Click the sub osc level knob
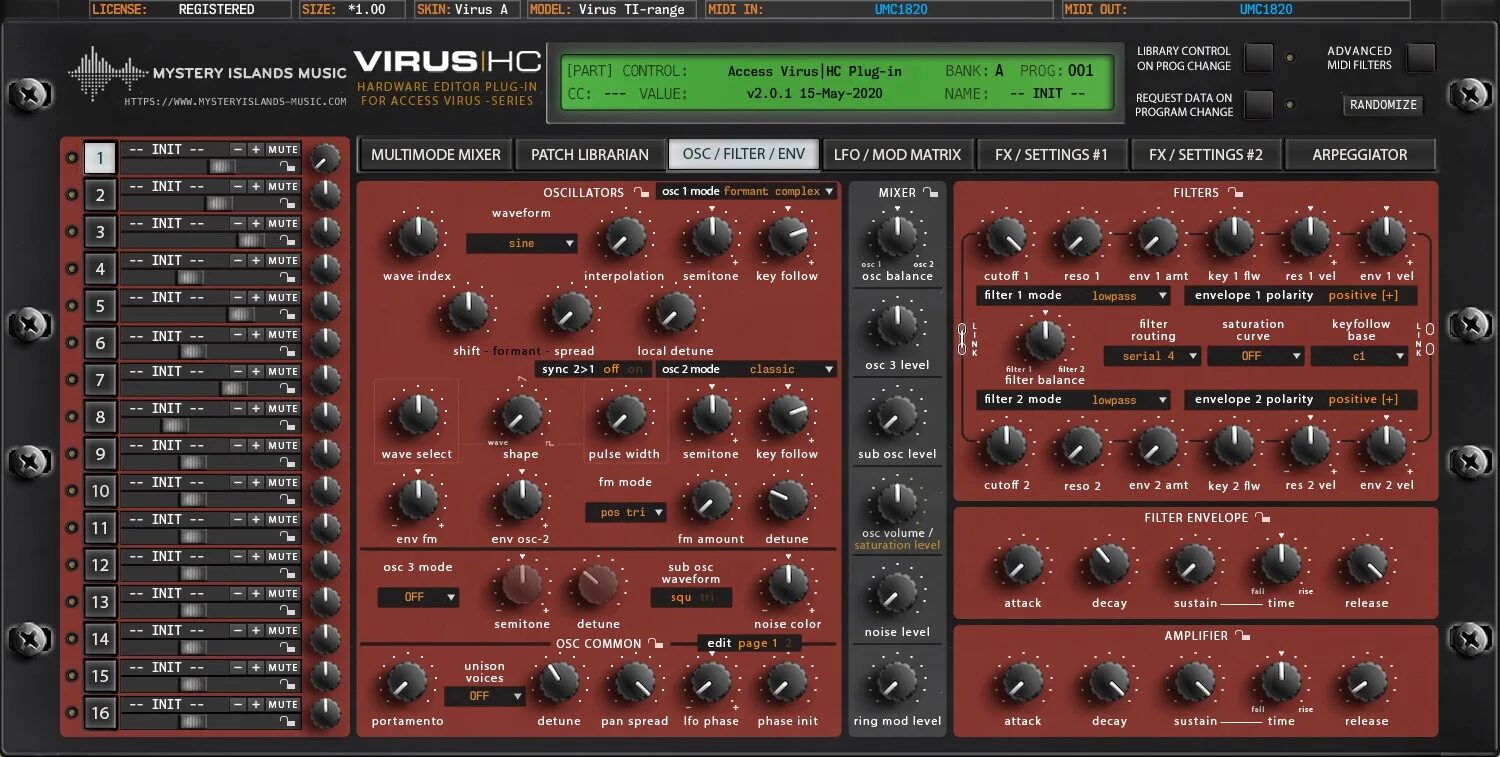Image resolution: width=1500 pixels, height=757 pixels. coord(897,415)
